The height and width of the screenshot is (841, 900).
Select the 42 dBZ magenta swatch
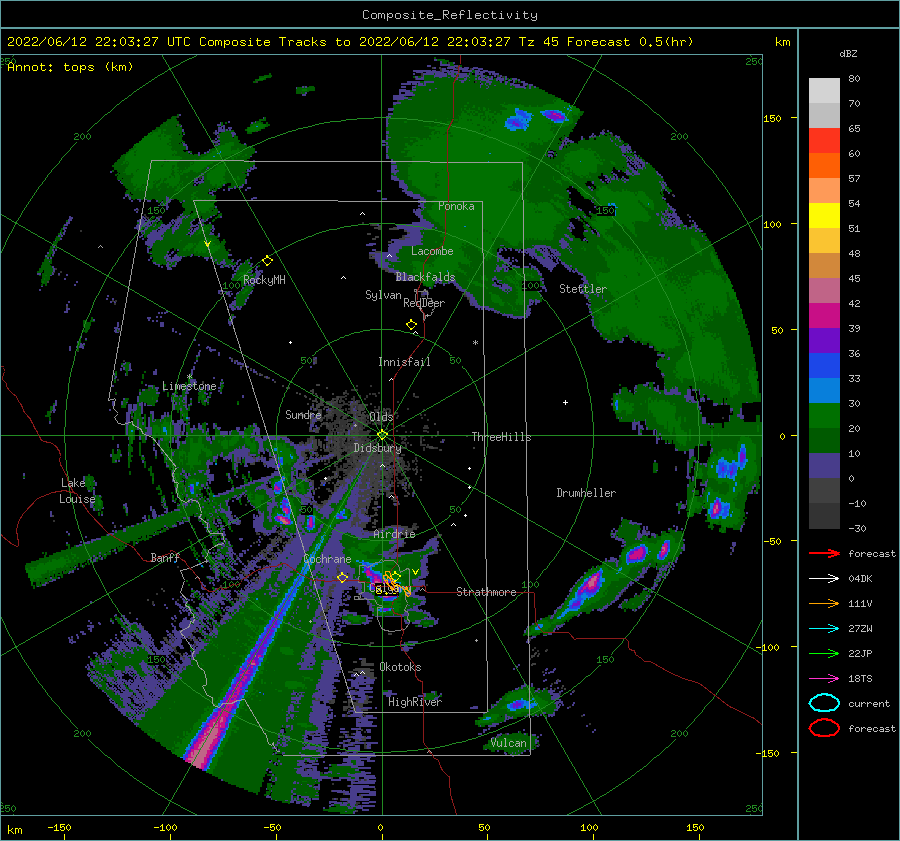pyautogui.click(x=824, y=316)
